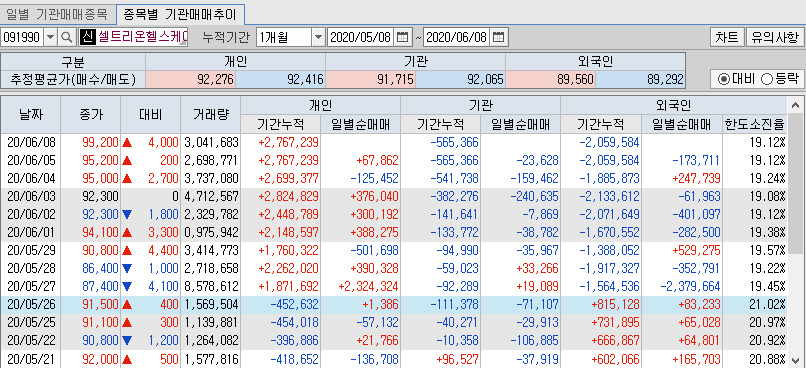Click the 20/05/29 date cell
The width and height of the screenshot is (806, 368).
pyautogui.click(x=31, y=250)
